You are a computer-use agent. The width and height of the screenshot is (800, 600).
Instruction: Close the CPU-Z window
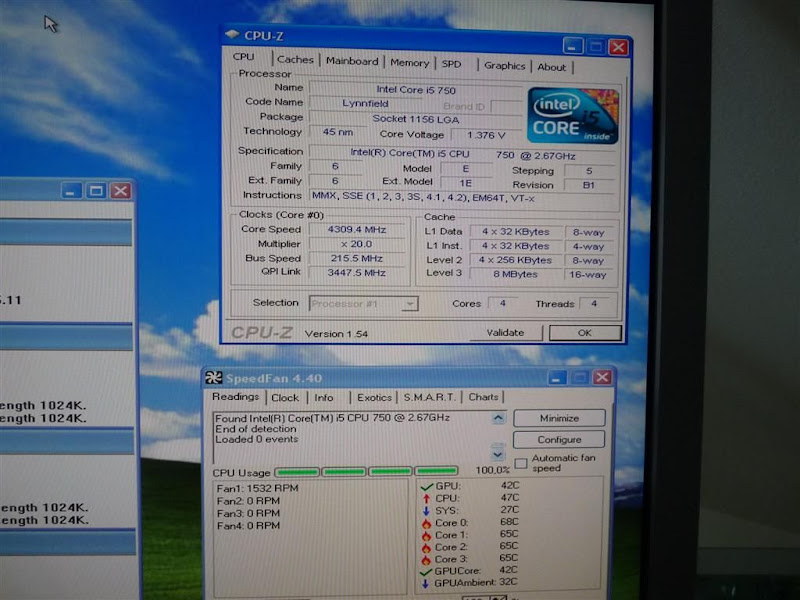(619, 47)
